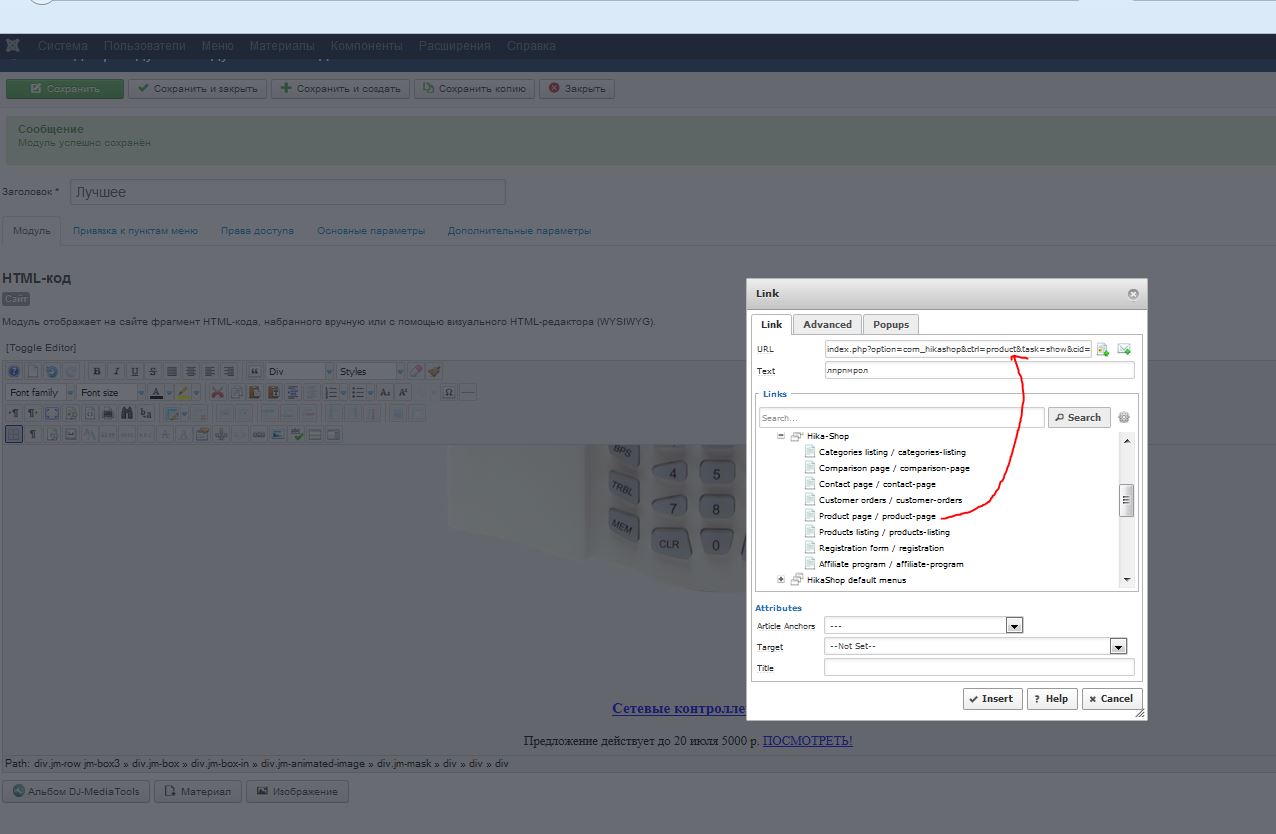This screenshot has height=834, width=1276.
Task: Expand the HikaShop default menus node
Action: [781, 580]
